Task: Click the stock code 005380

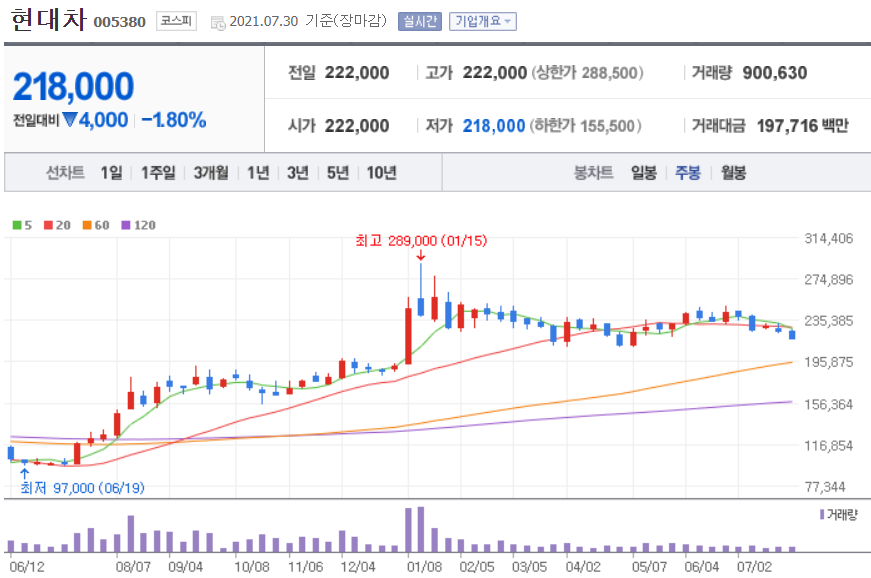Action: tap(119, 22)
